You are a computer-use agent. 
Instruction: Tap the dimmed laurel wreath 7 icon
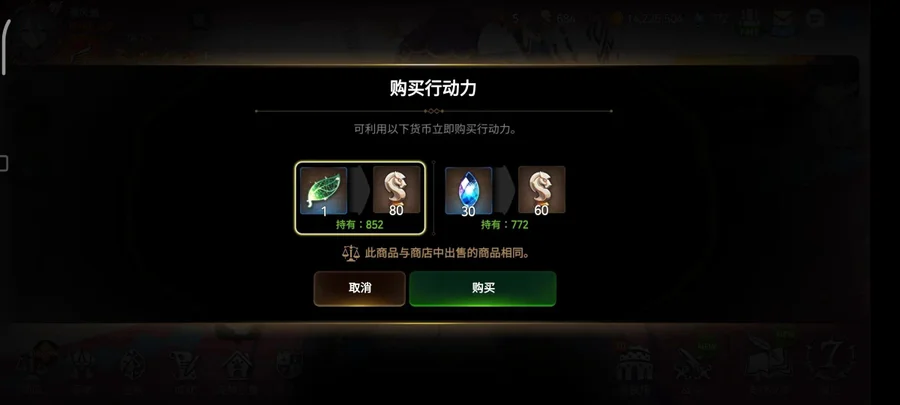pos(831,360)
